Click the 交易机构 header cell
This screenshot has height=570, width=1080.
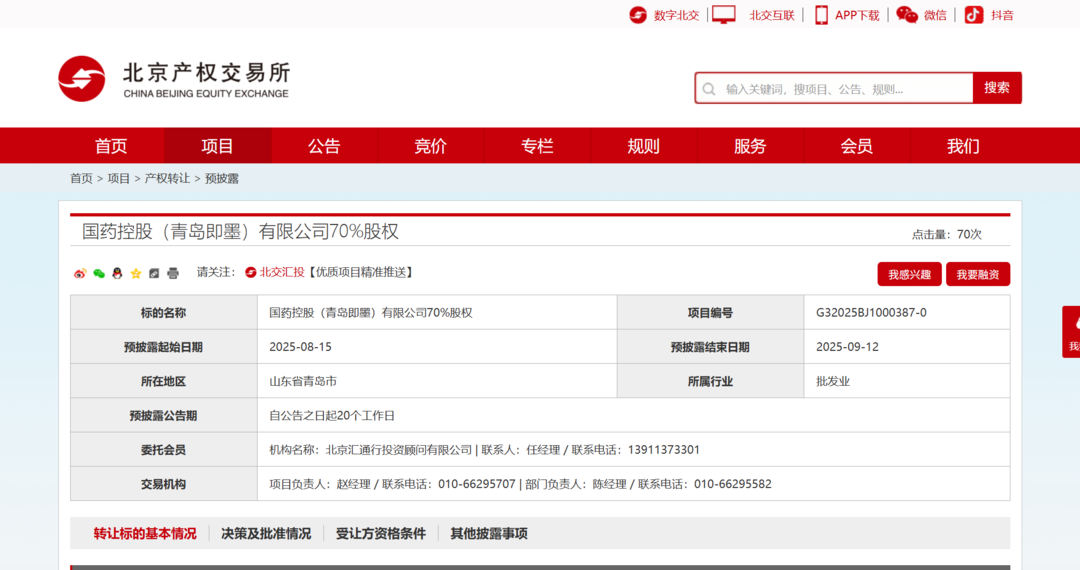pos(164,484)
